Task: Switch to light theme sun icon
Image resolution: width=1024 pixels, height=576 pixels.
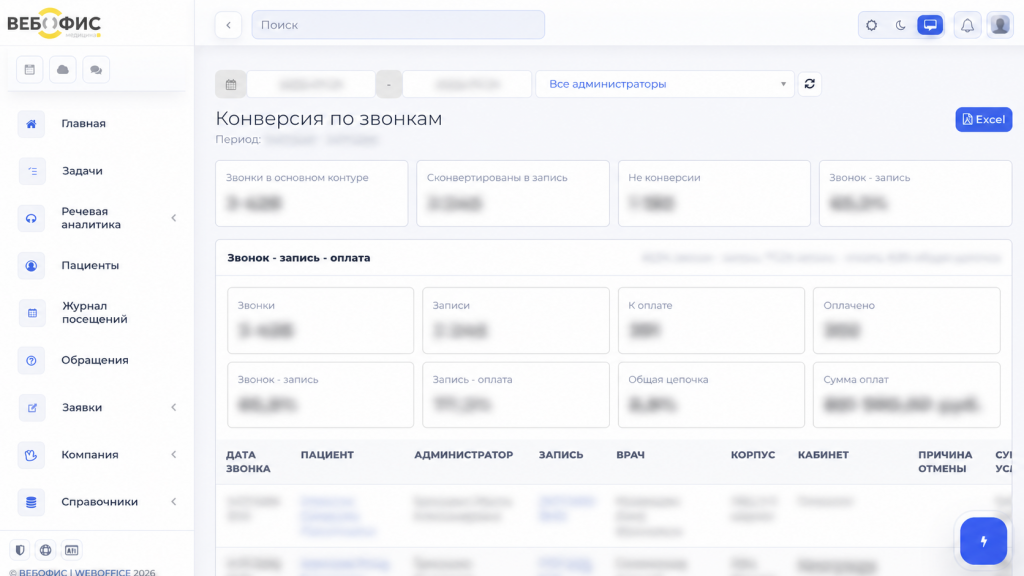Action: pos(872,25)
